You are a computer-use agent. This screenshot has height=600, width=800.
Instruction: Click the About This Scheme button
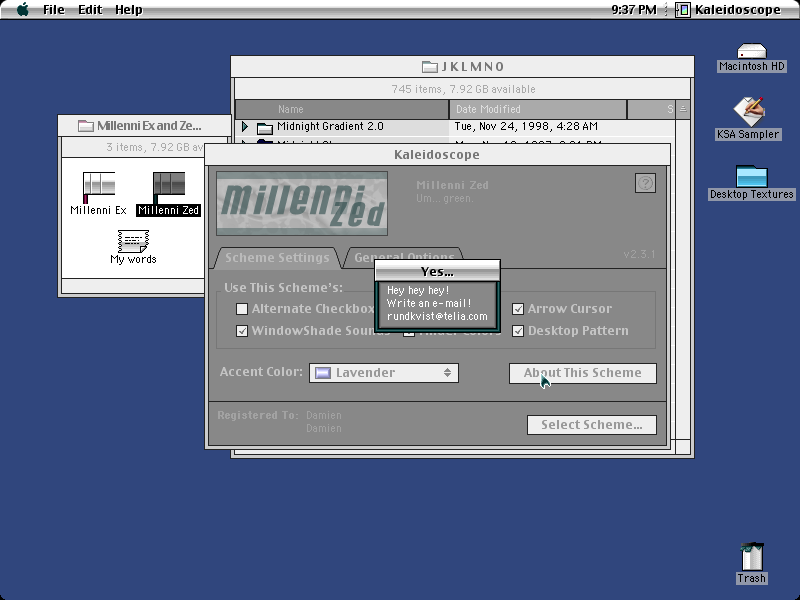pyautogui.click(x=583, y=373)
